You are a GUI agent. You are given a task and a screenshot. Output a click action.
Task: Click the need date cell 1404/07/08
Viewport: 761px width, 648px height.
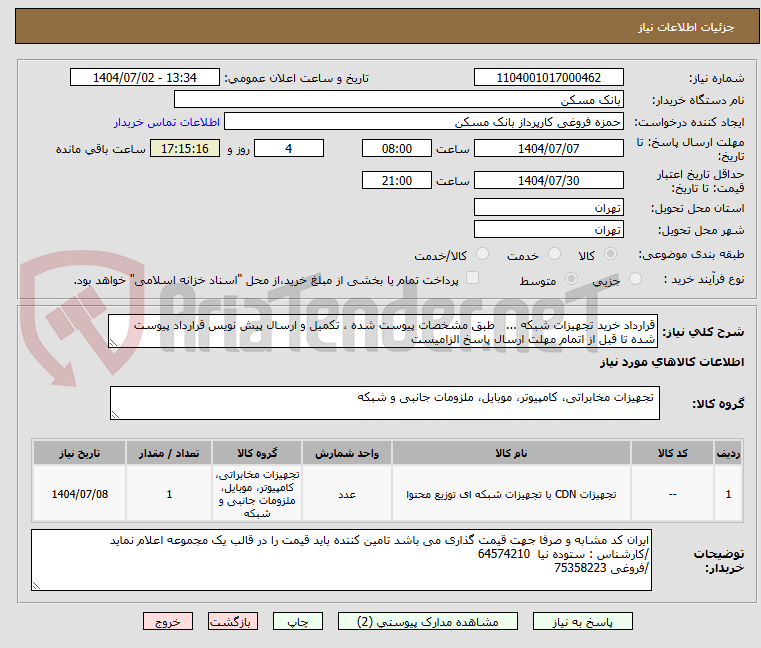80,494
